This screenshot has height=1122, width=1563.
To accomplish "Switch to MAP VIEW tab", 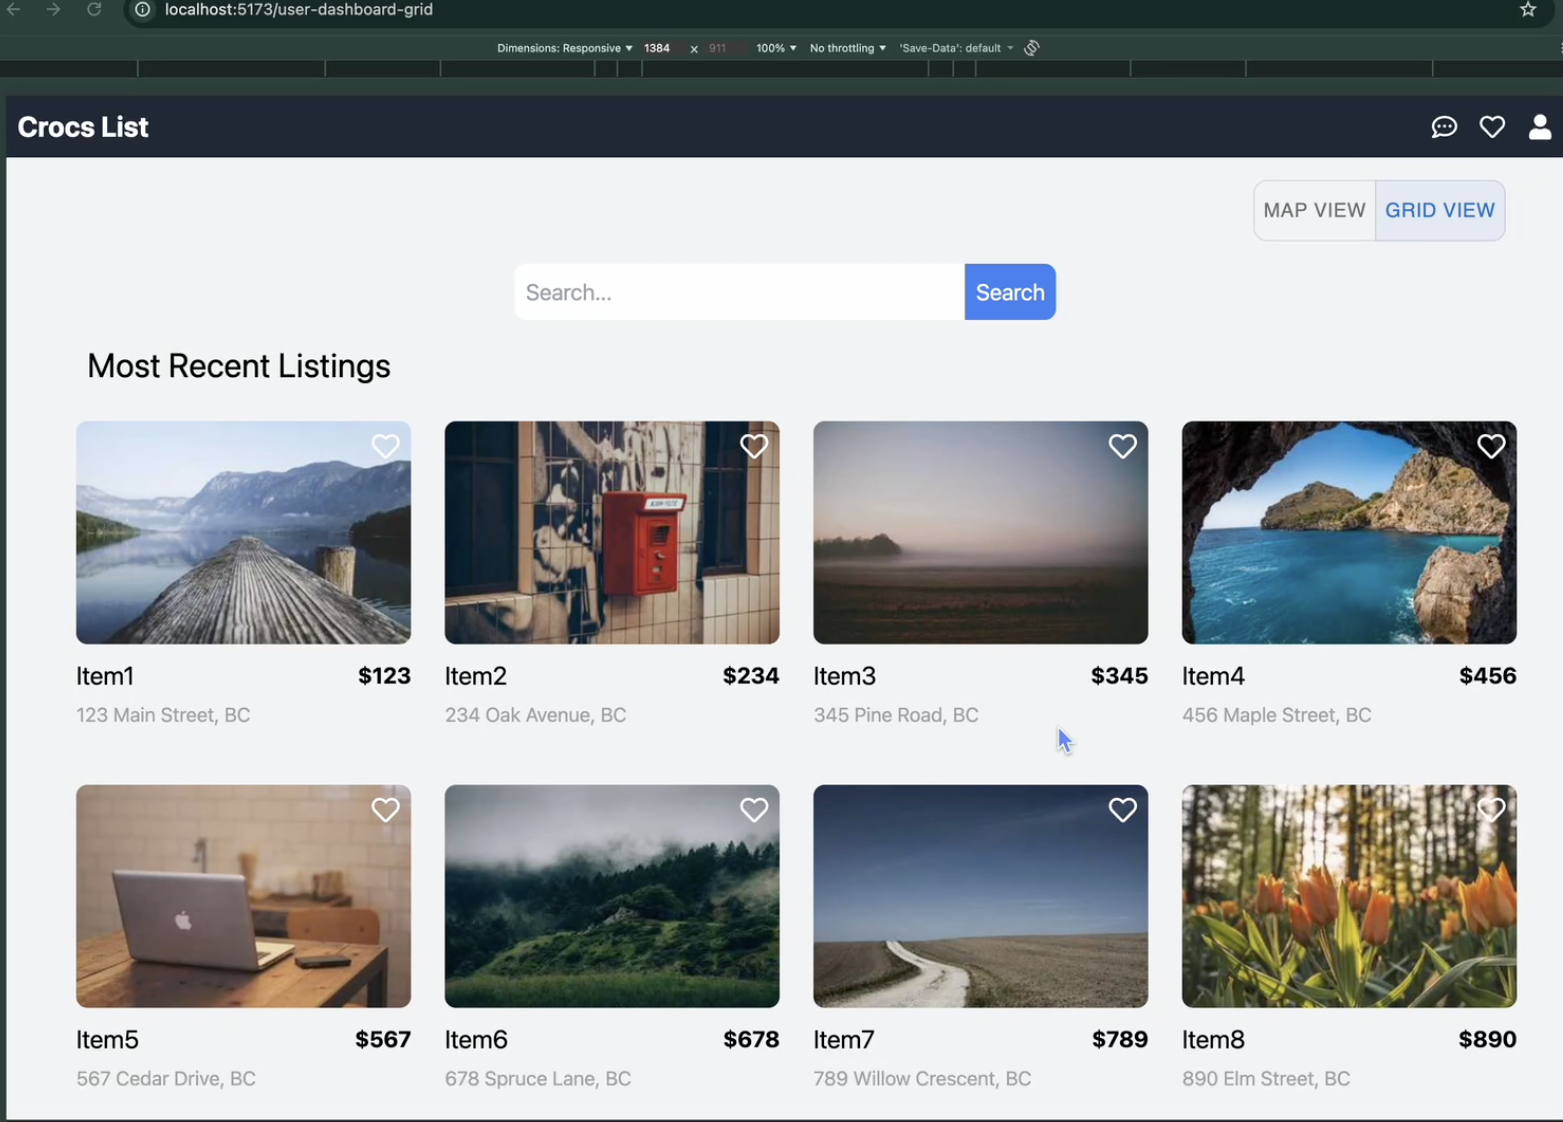I will [x=1313, y=211].
